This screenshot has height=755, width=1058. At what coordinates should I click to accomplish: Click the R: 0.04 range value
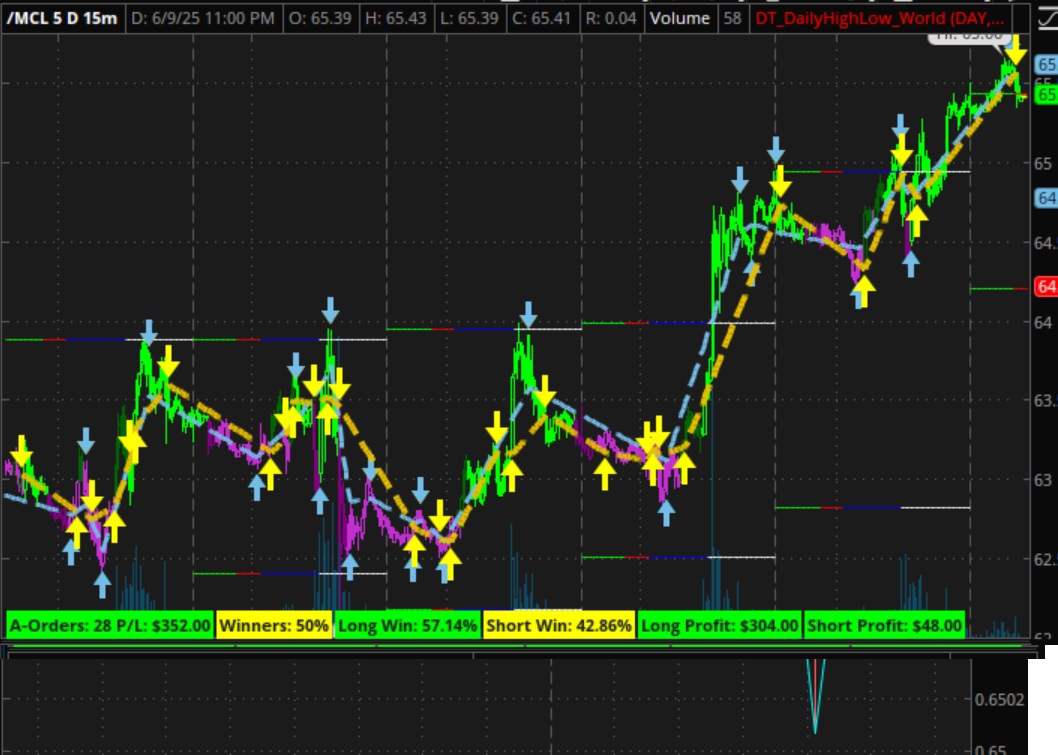(x=611, y=18)
